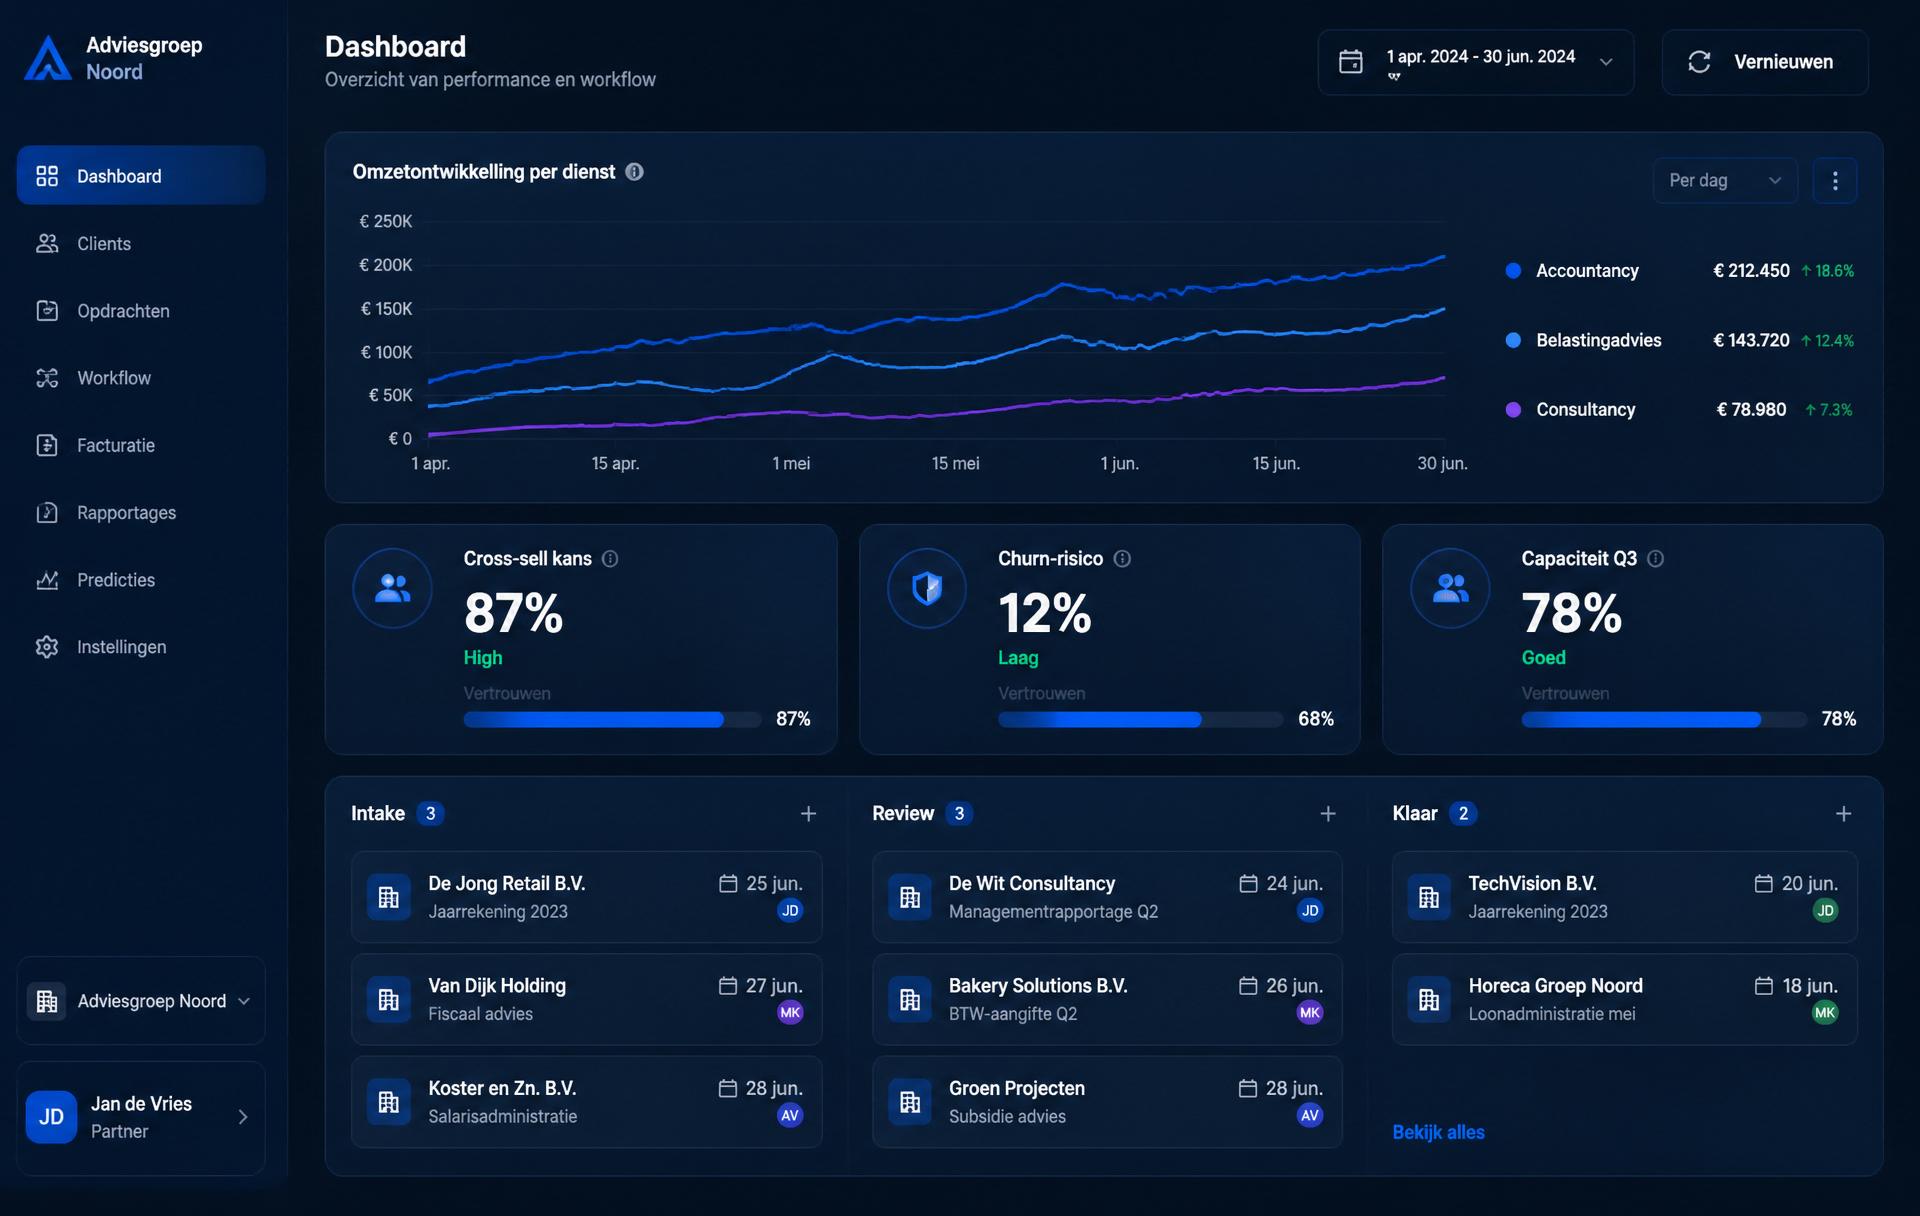Click info icon beside Omzetontwikkeling per dienst
This screenshot has width=1920, height=1216.
coord(634,172)
